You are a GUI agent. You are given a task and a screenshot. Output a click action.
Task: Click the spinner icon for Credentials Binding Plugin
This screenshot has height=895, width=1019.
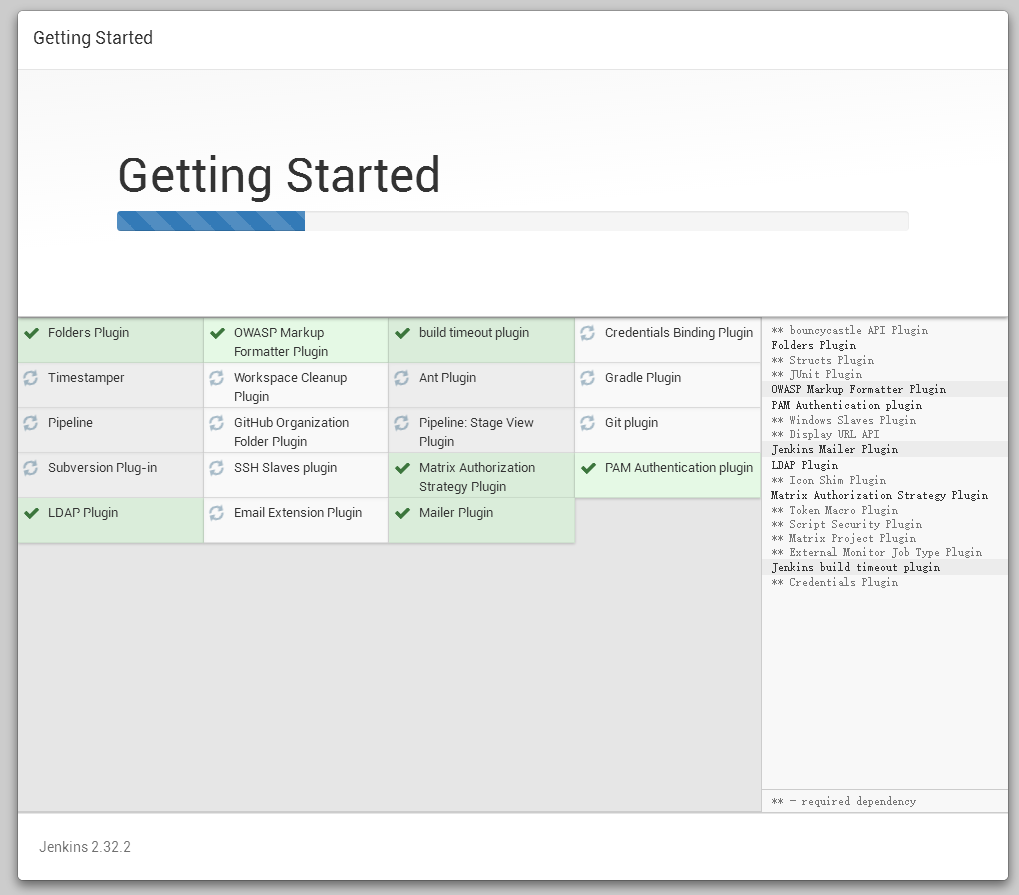pos(587,333)
